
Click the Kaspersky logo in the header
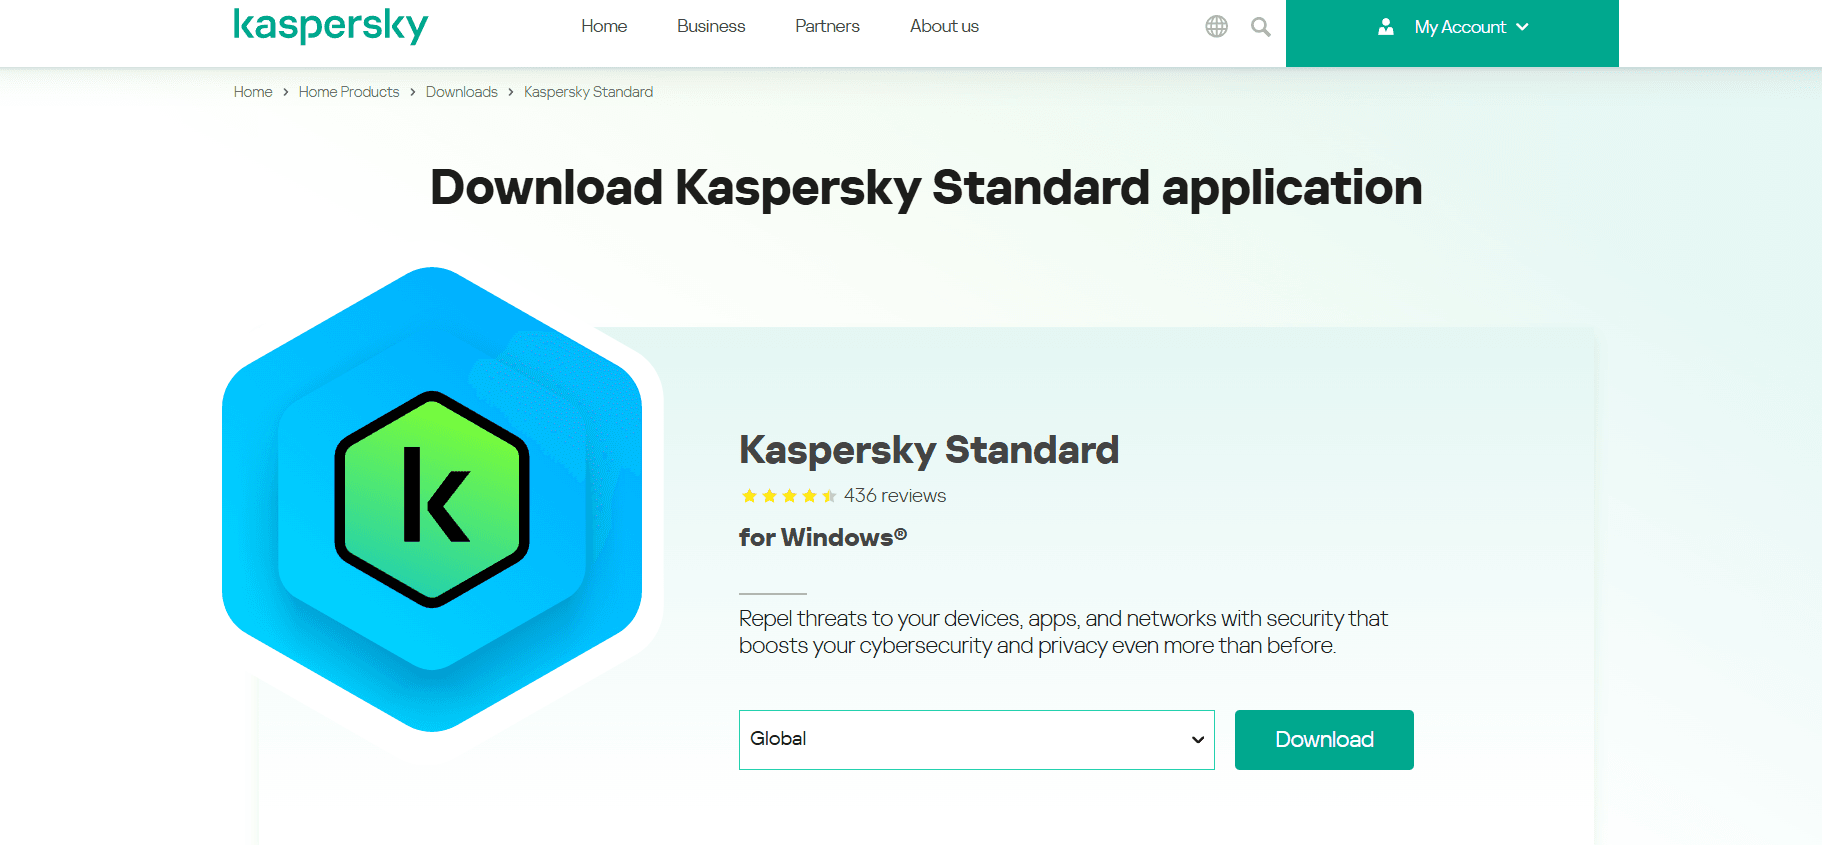coord(331,25)
